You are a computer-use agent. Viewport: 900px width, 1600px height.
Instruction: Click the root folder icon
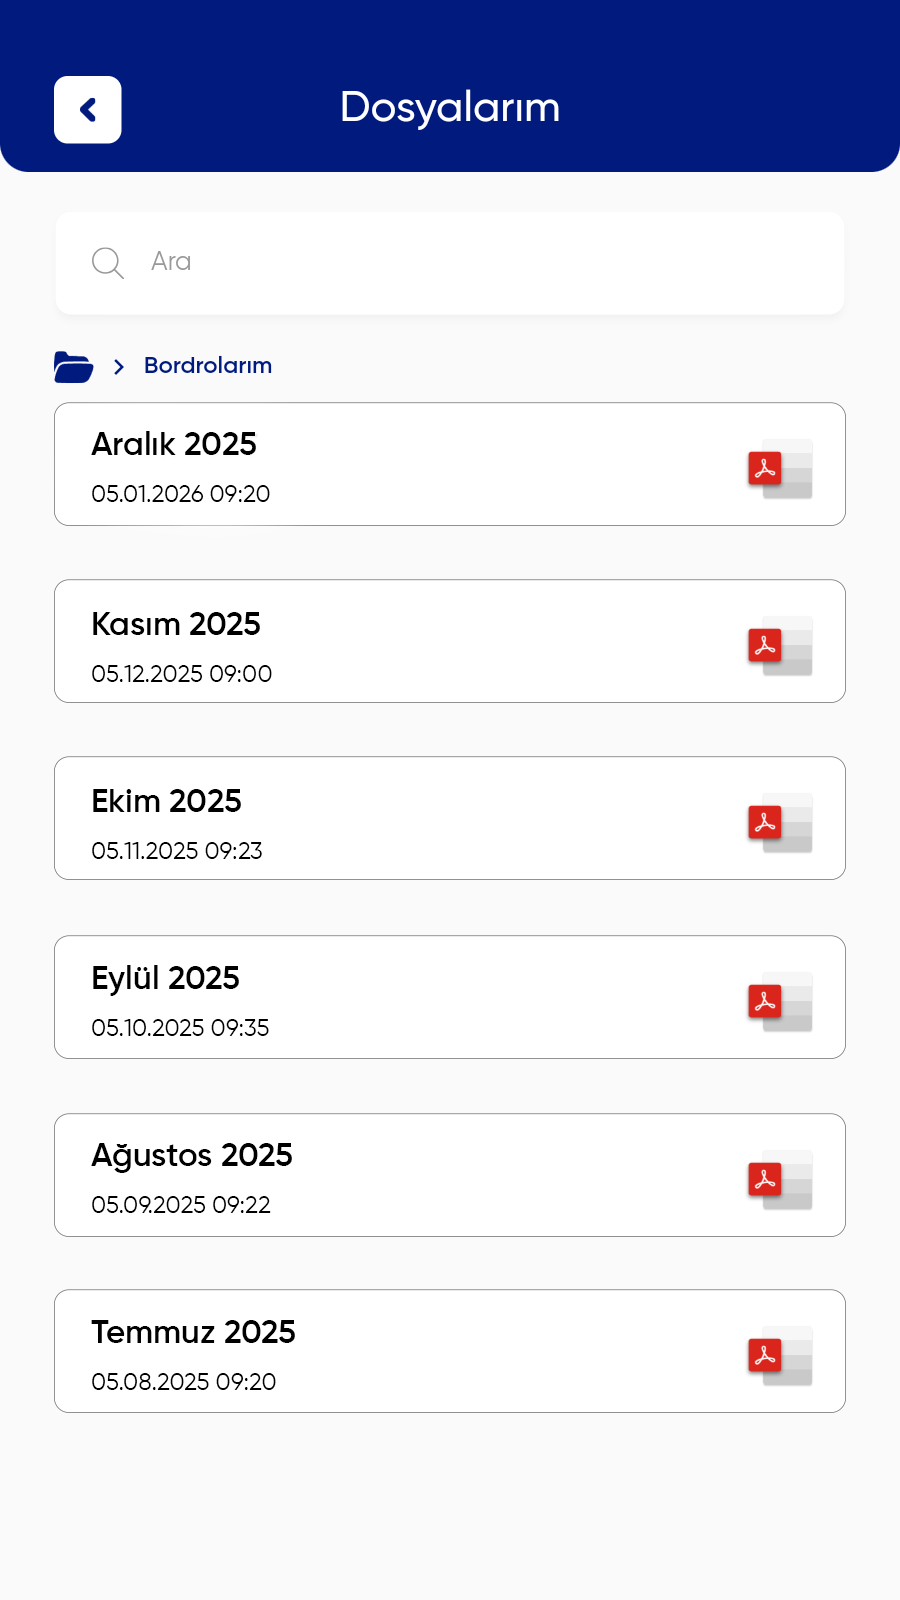(x=73, y=367)
